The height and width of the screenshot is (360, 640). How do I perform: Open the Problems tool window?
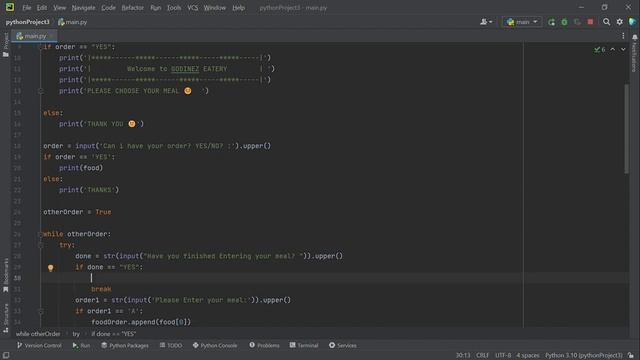point(264,345)
